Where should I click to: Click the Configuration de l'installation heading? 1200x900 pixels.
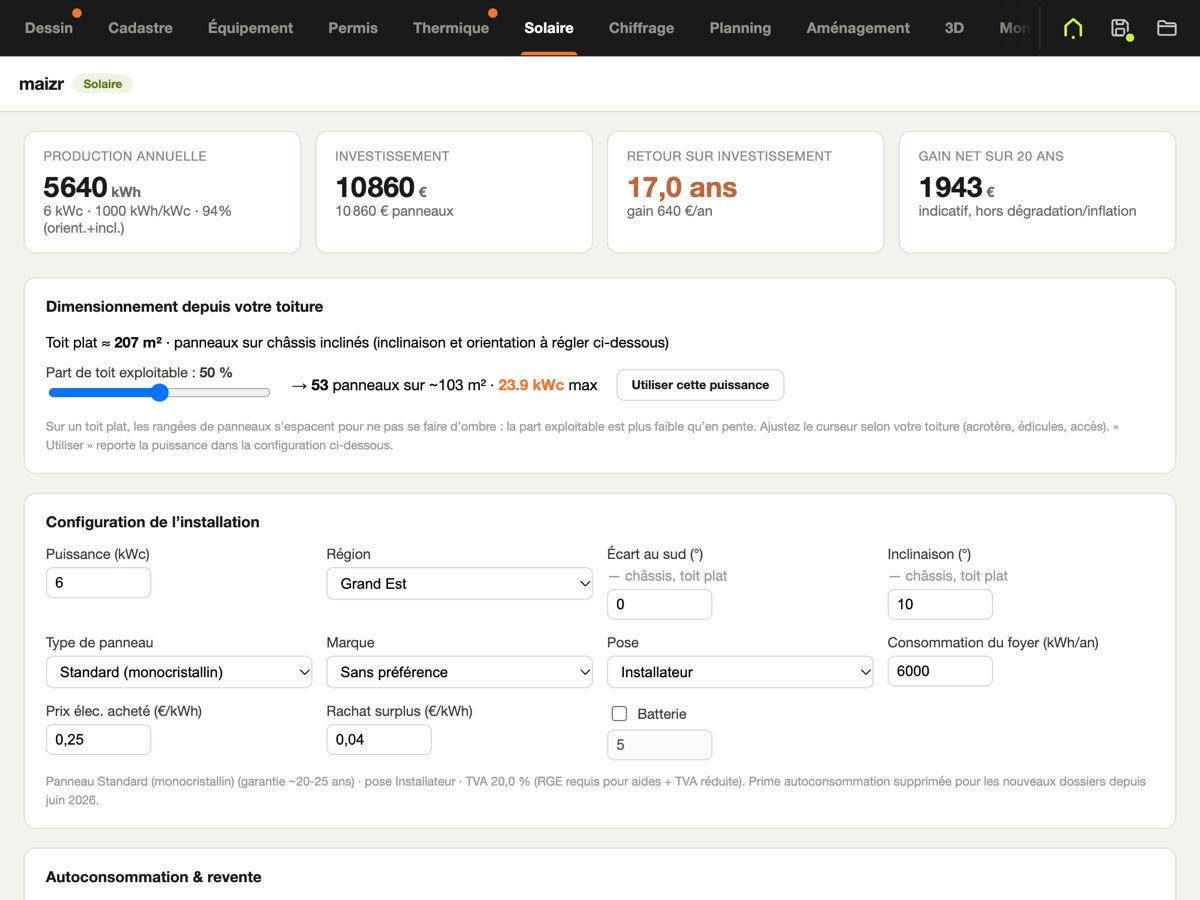tap(153, 522)
